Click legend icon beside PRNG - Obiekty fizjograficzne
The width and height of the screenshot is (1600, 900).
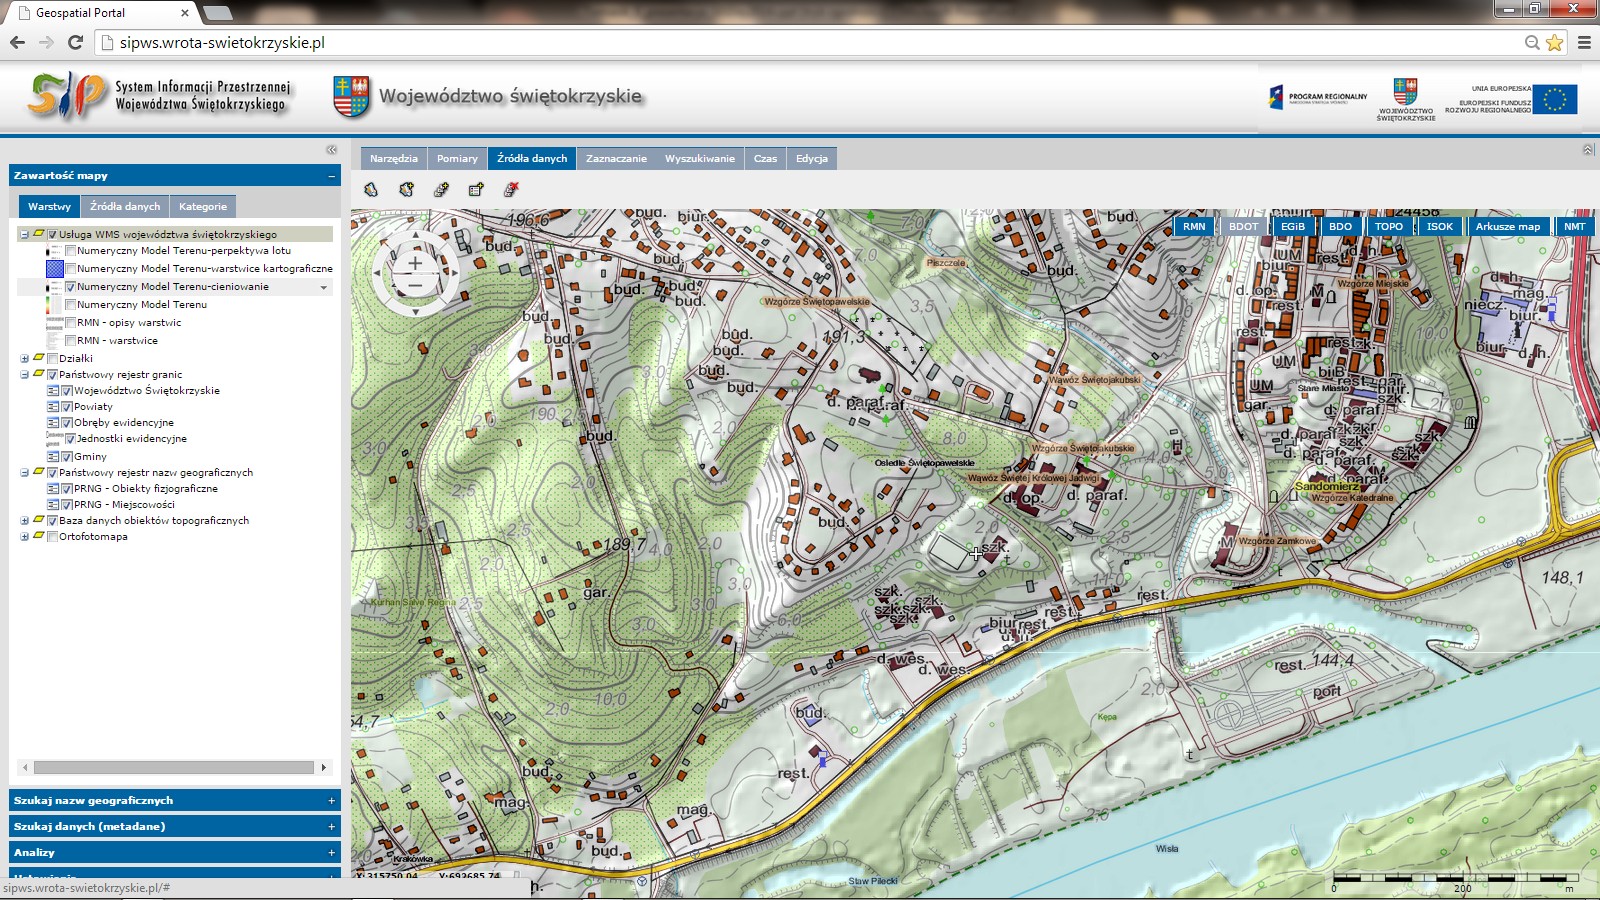53,489
